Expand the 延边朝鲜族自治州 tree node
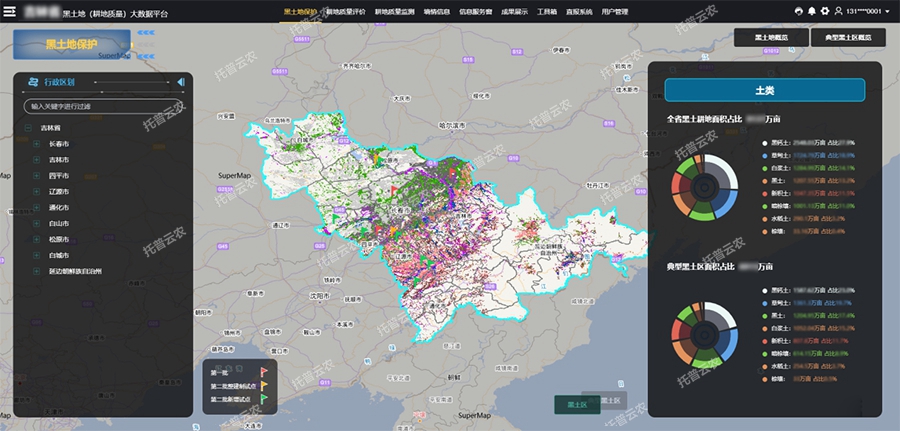The image size is (900, 431). (37, 271)
